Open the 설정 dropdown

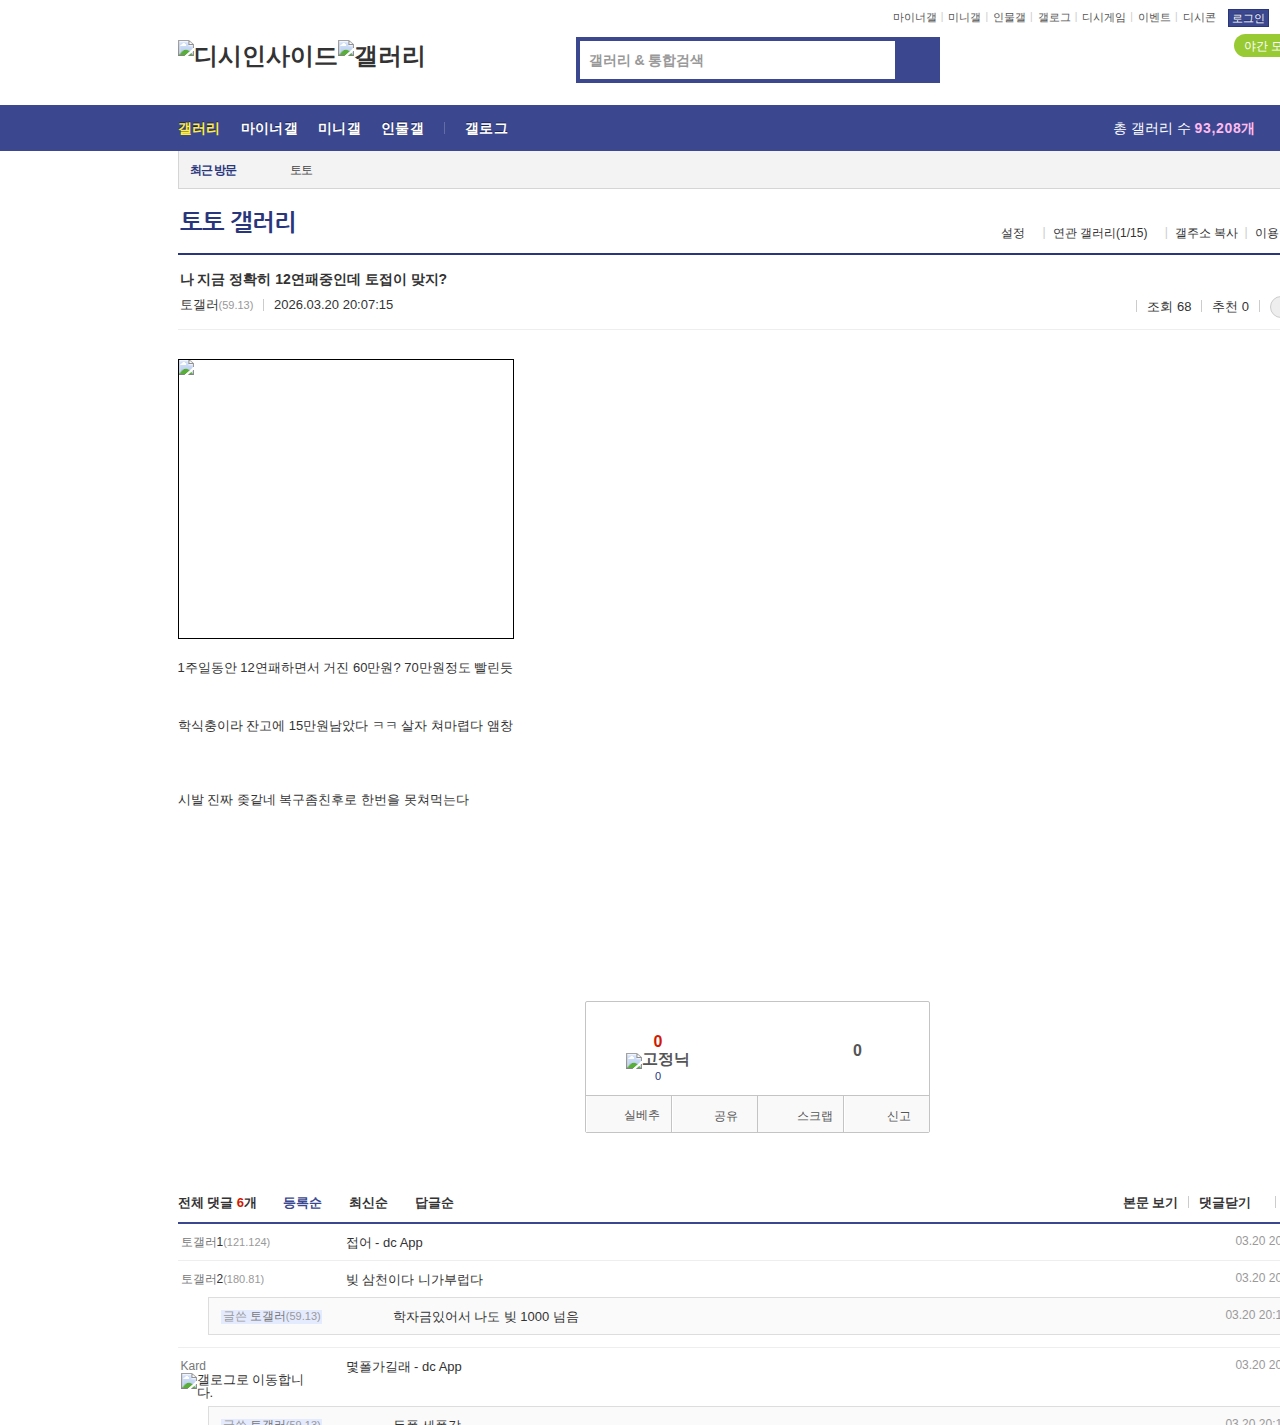click(x=1013, y=233)
